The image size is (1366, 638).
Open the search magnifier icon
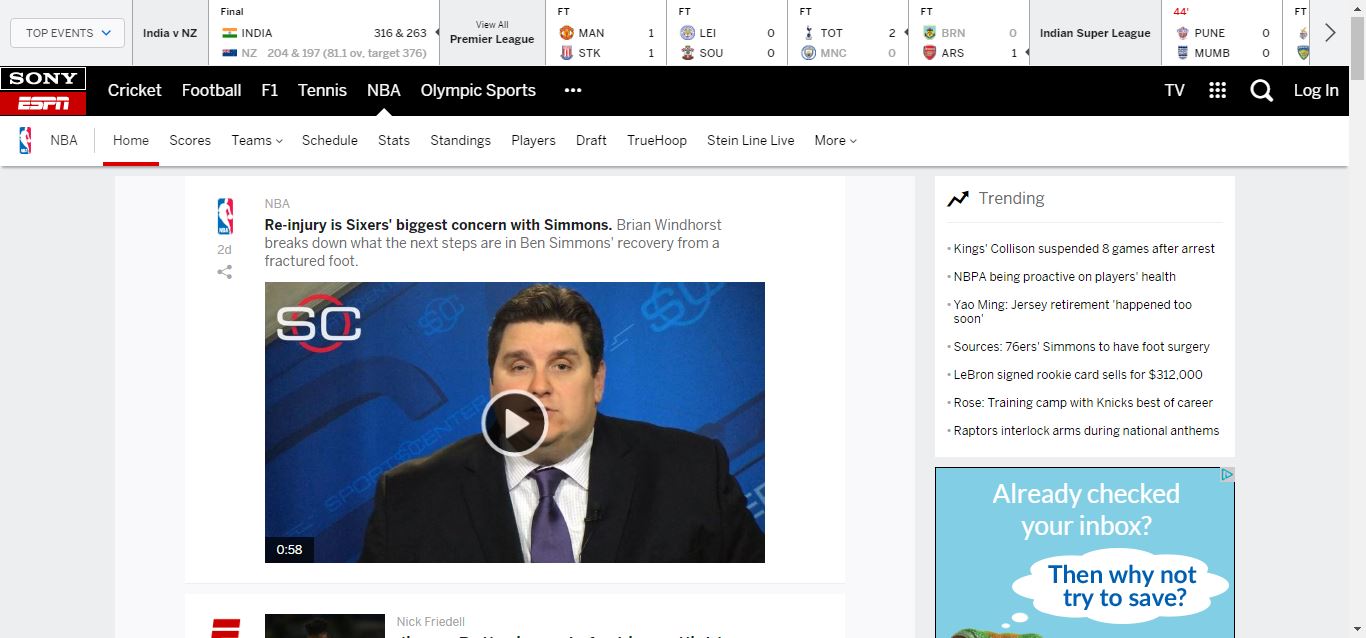(1262, 91)
